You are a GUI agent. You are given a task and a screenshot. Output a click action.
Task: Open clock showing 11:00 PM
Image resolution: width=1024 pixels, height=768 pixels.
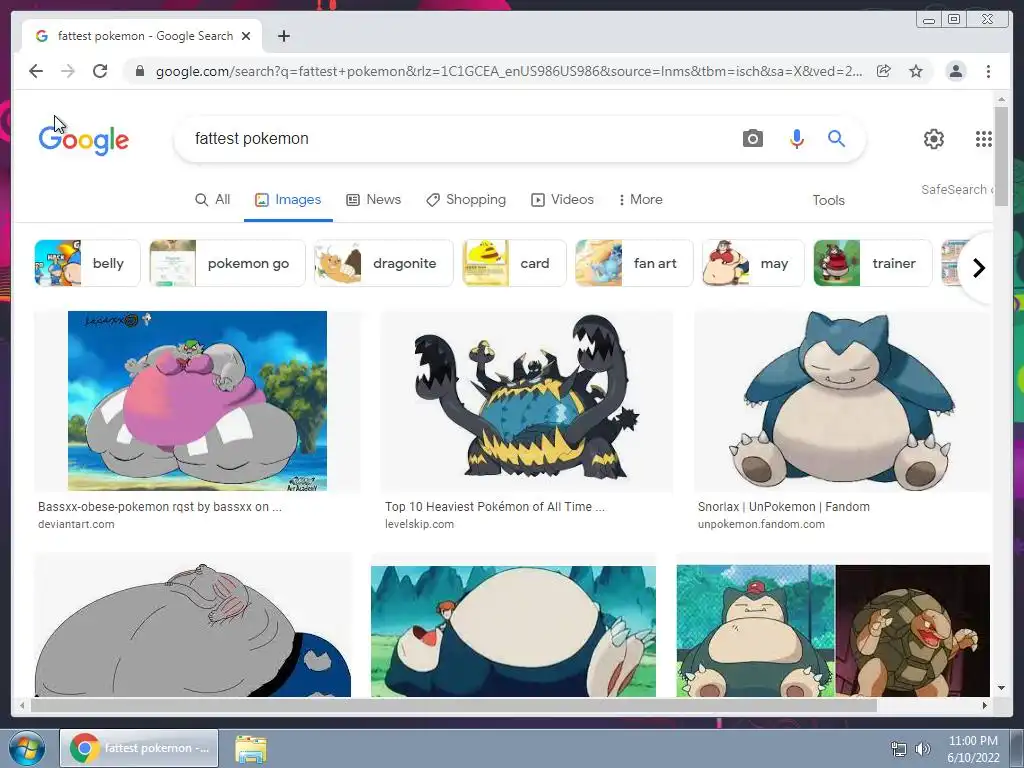(x=973, y=749)
